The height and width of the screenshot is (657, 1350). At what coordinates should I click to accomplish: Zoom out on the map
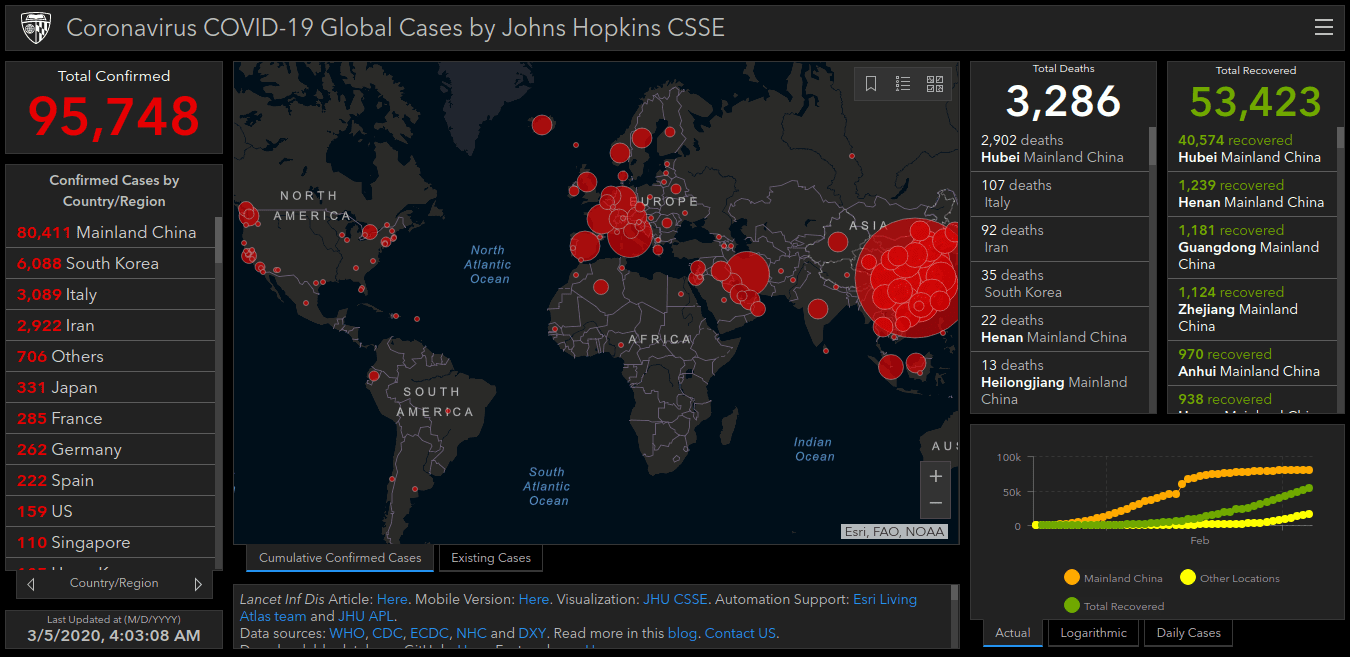point(935,503)
